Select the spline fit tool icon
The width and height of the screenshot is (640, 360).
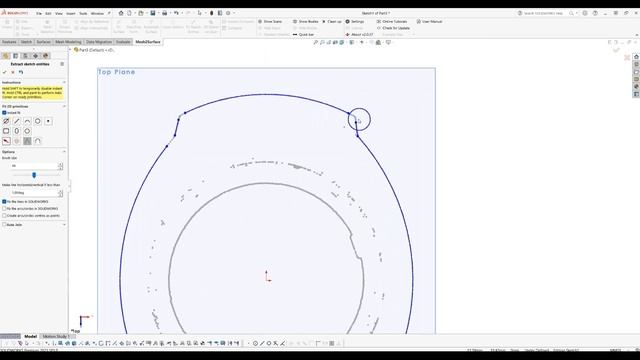click(38, 141)
